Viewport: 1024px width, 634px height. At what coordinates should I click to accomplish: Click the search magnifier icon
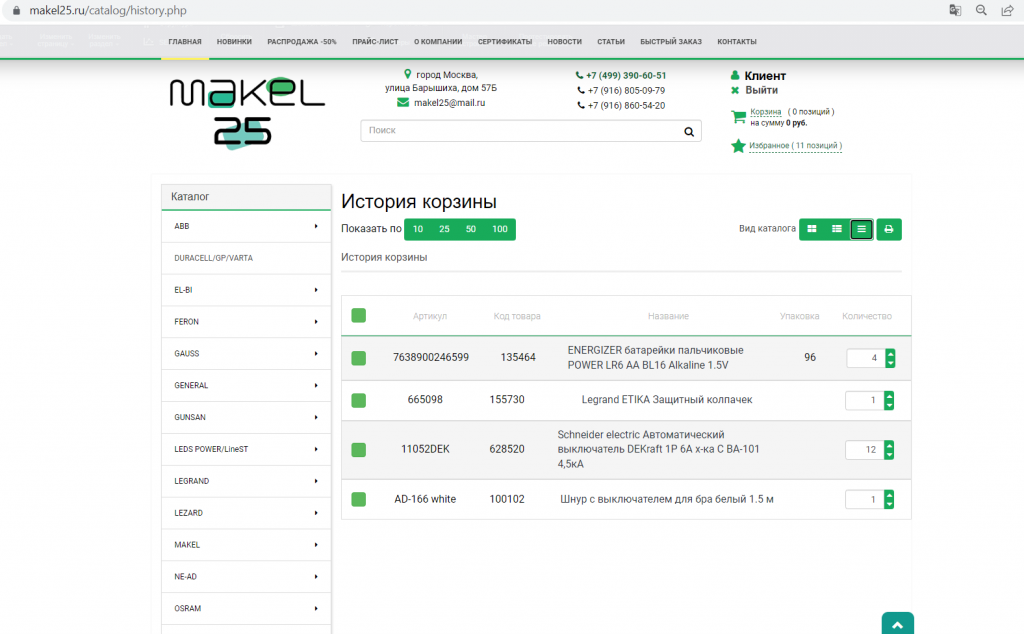(689, 131)
